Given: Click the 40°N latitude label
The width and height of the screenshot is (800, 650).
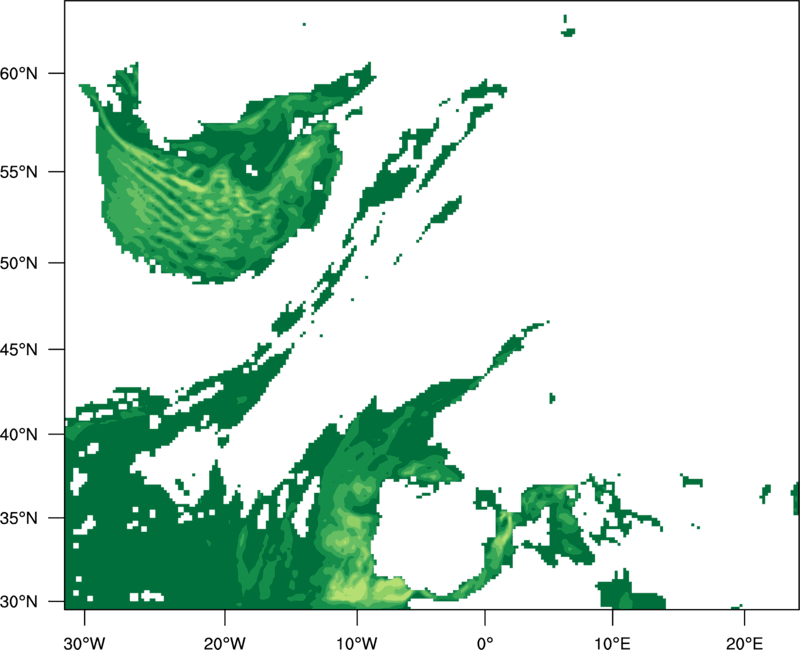Looking at the screenshot, I should [x=18, y=435].
